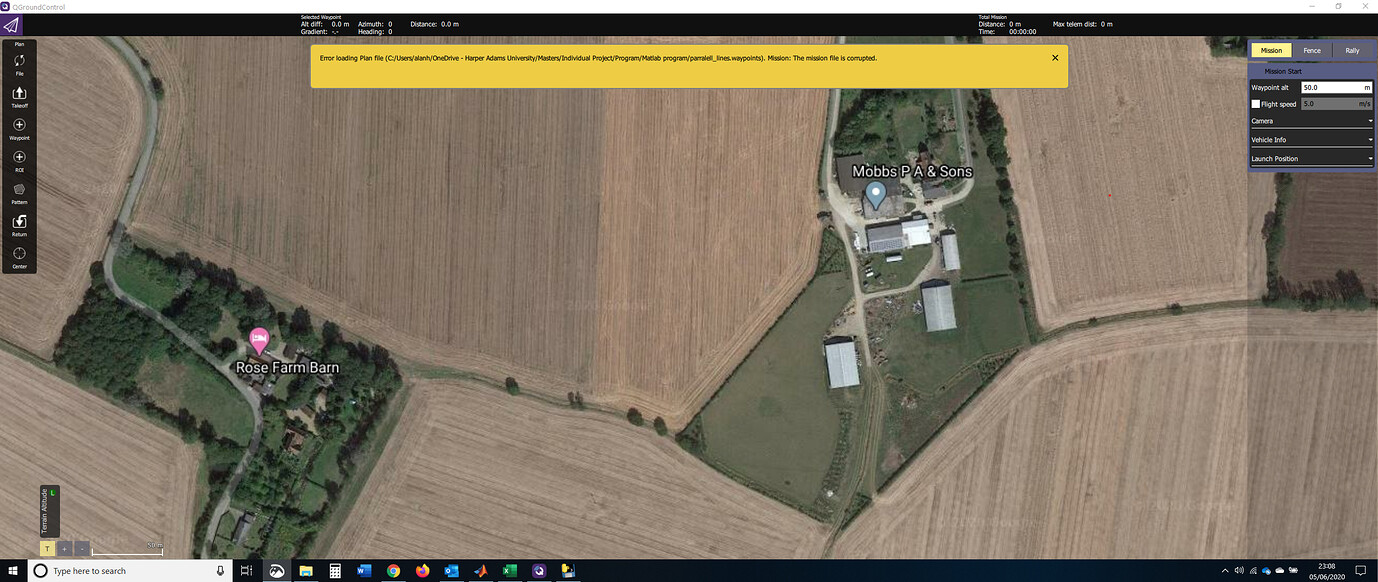Expand the Camera section
This screenshot has width=1378, height=582.
[x=1312, y=121]
